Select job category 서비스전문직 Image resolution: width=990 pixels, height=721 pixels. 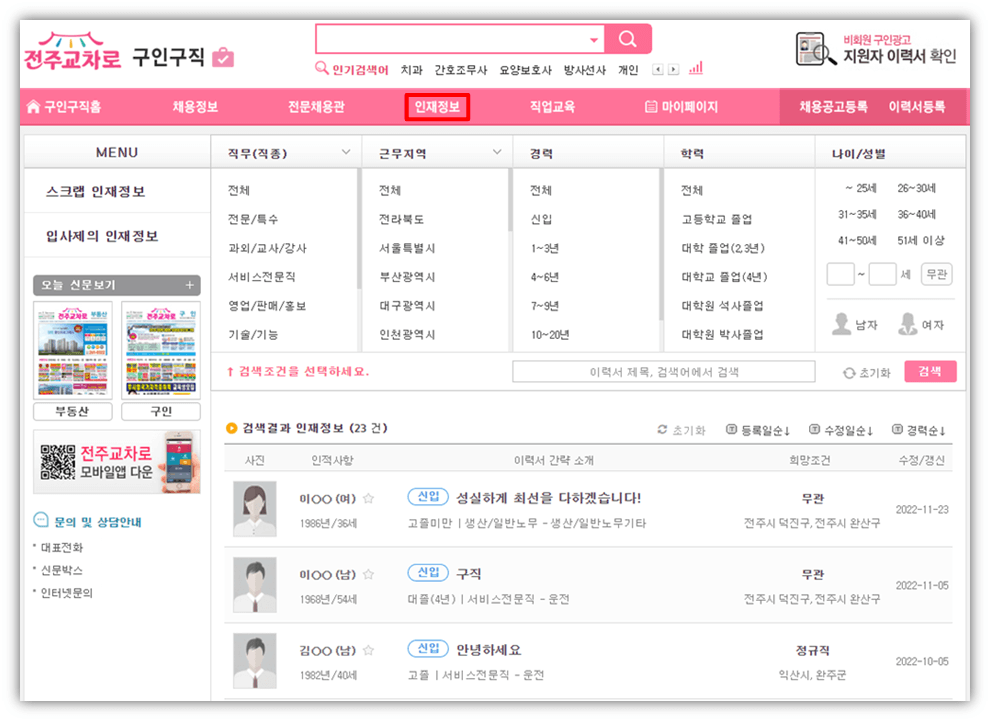(x=261, y=277)
